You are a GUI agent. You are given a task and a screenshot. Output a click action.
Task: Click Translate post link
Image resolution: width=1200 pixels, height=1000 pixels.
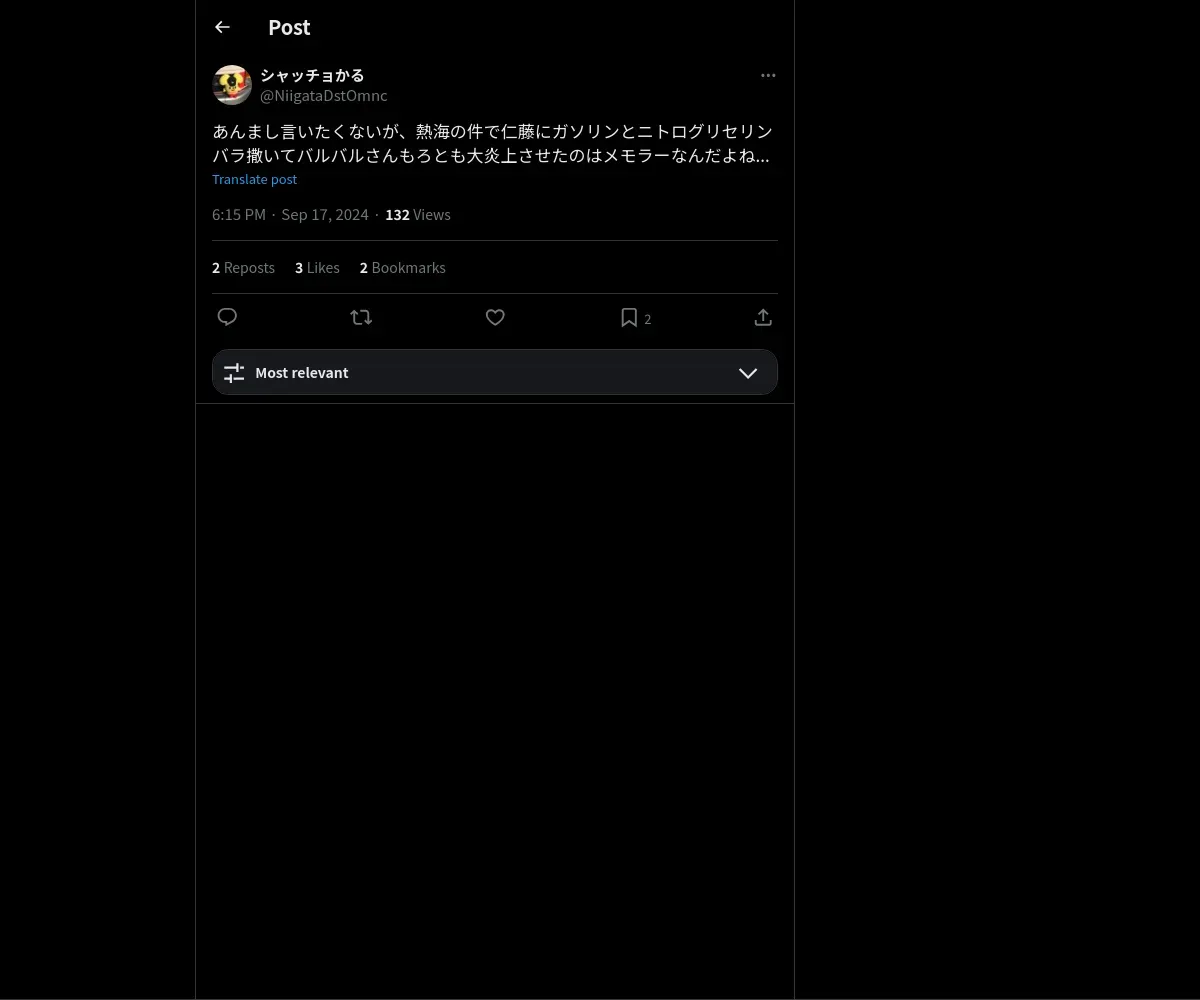[255, 179]
